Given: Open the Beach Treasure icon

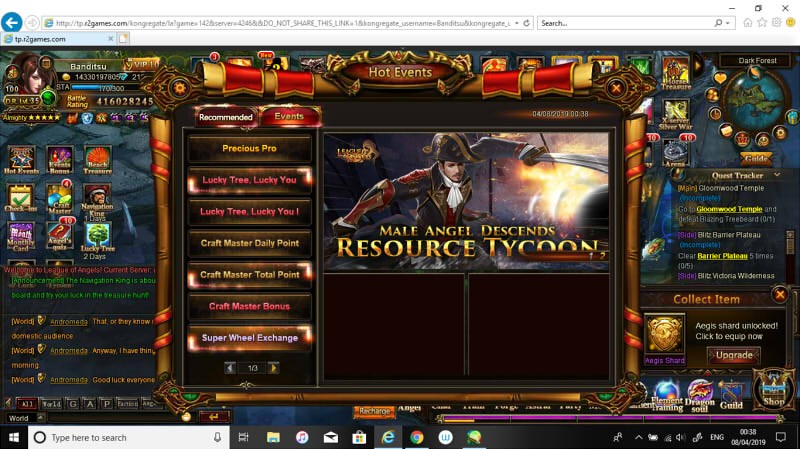Looking at the screenshot, I should pos(97,160).
